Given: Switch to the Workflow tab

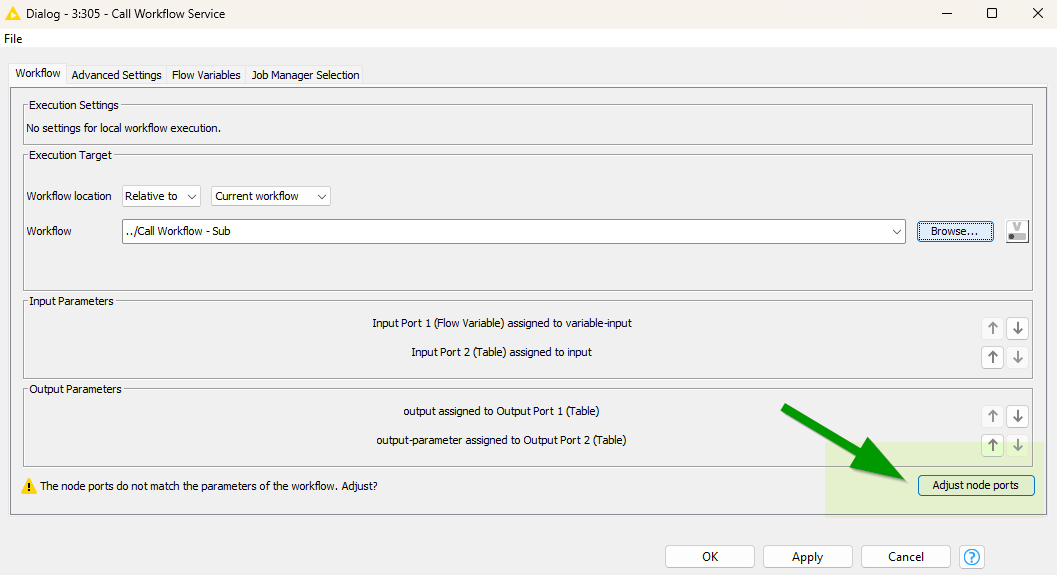Looking at the screenshot, I should click(x=38, y=73).
